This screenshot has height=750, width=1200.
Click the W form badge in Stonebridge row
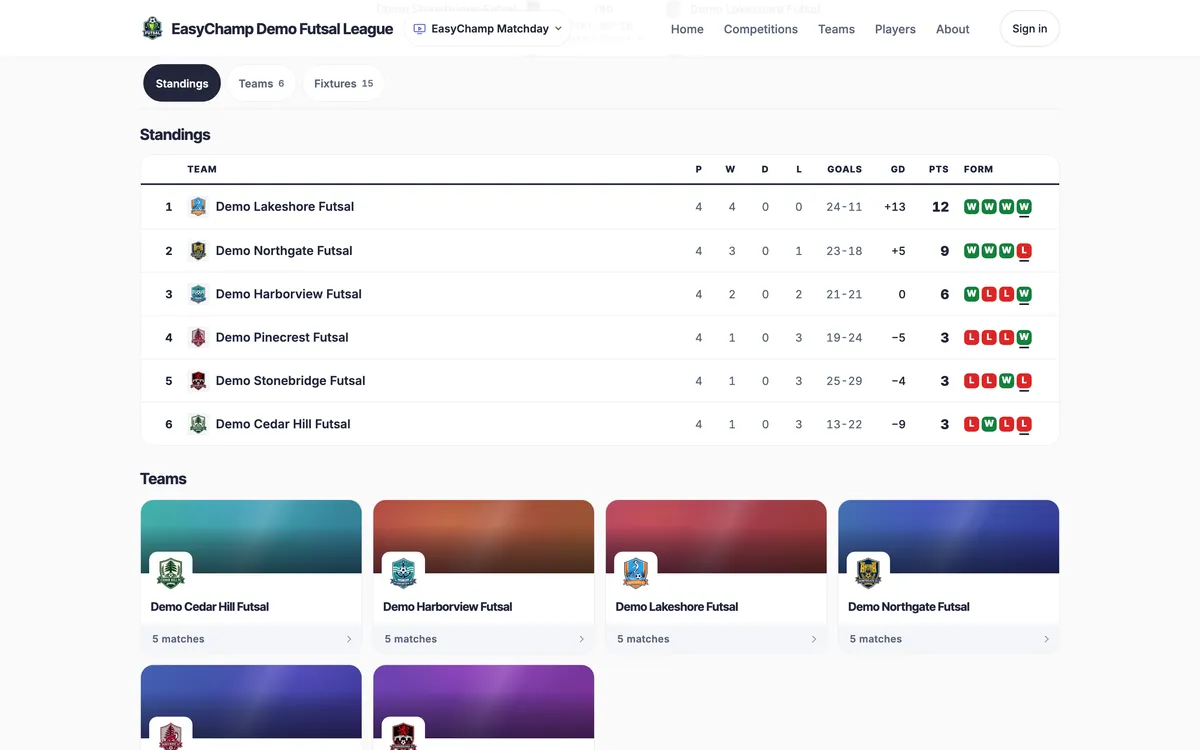click(x=1006, y=381)
